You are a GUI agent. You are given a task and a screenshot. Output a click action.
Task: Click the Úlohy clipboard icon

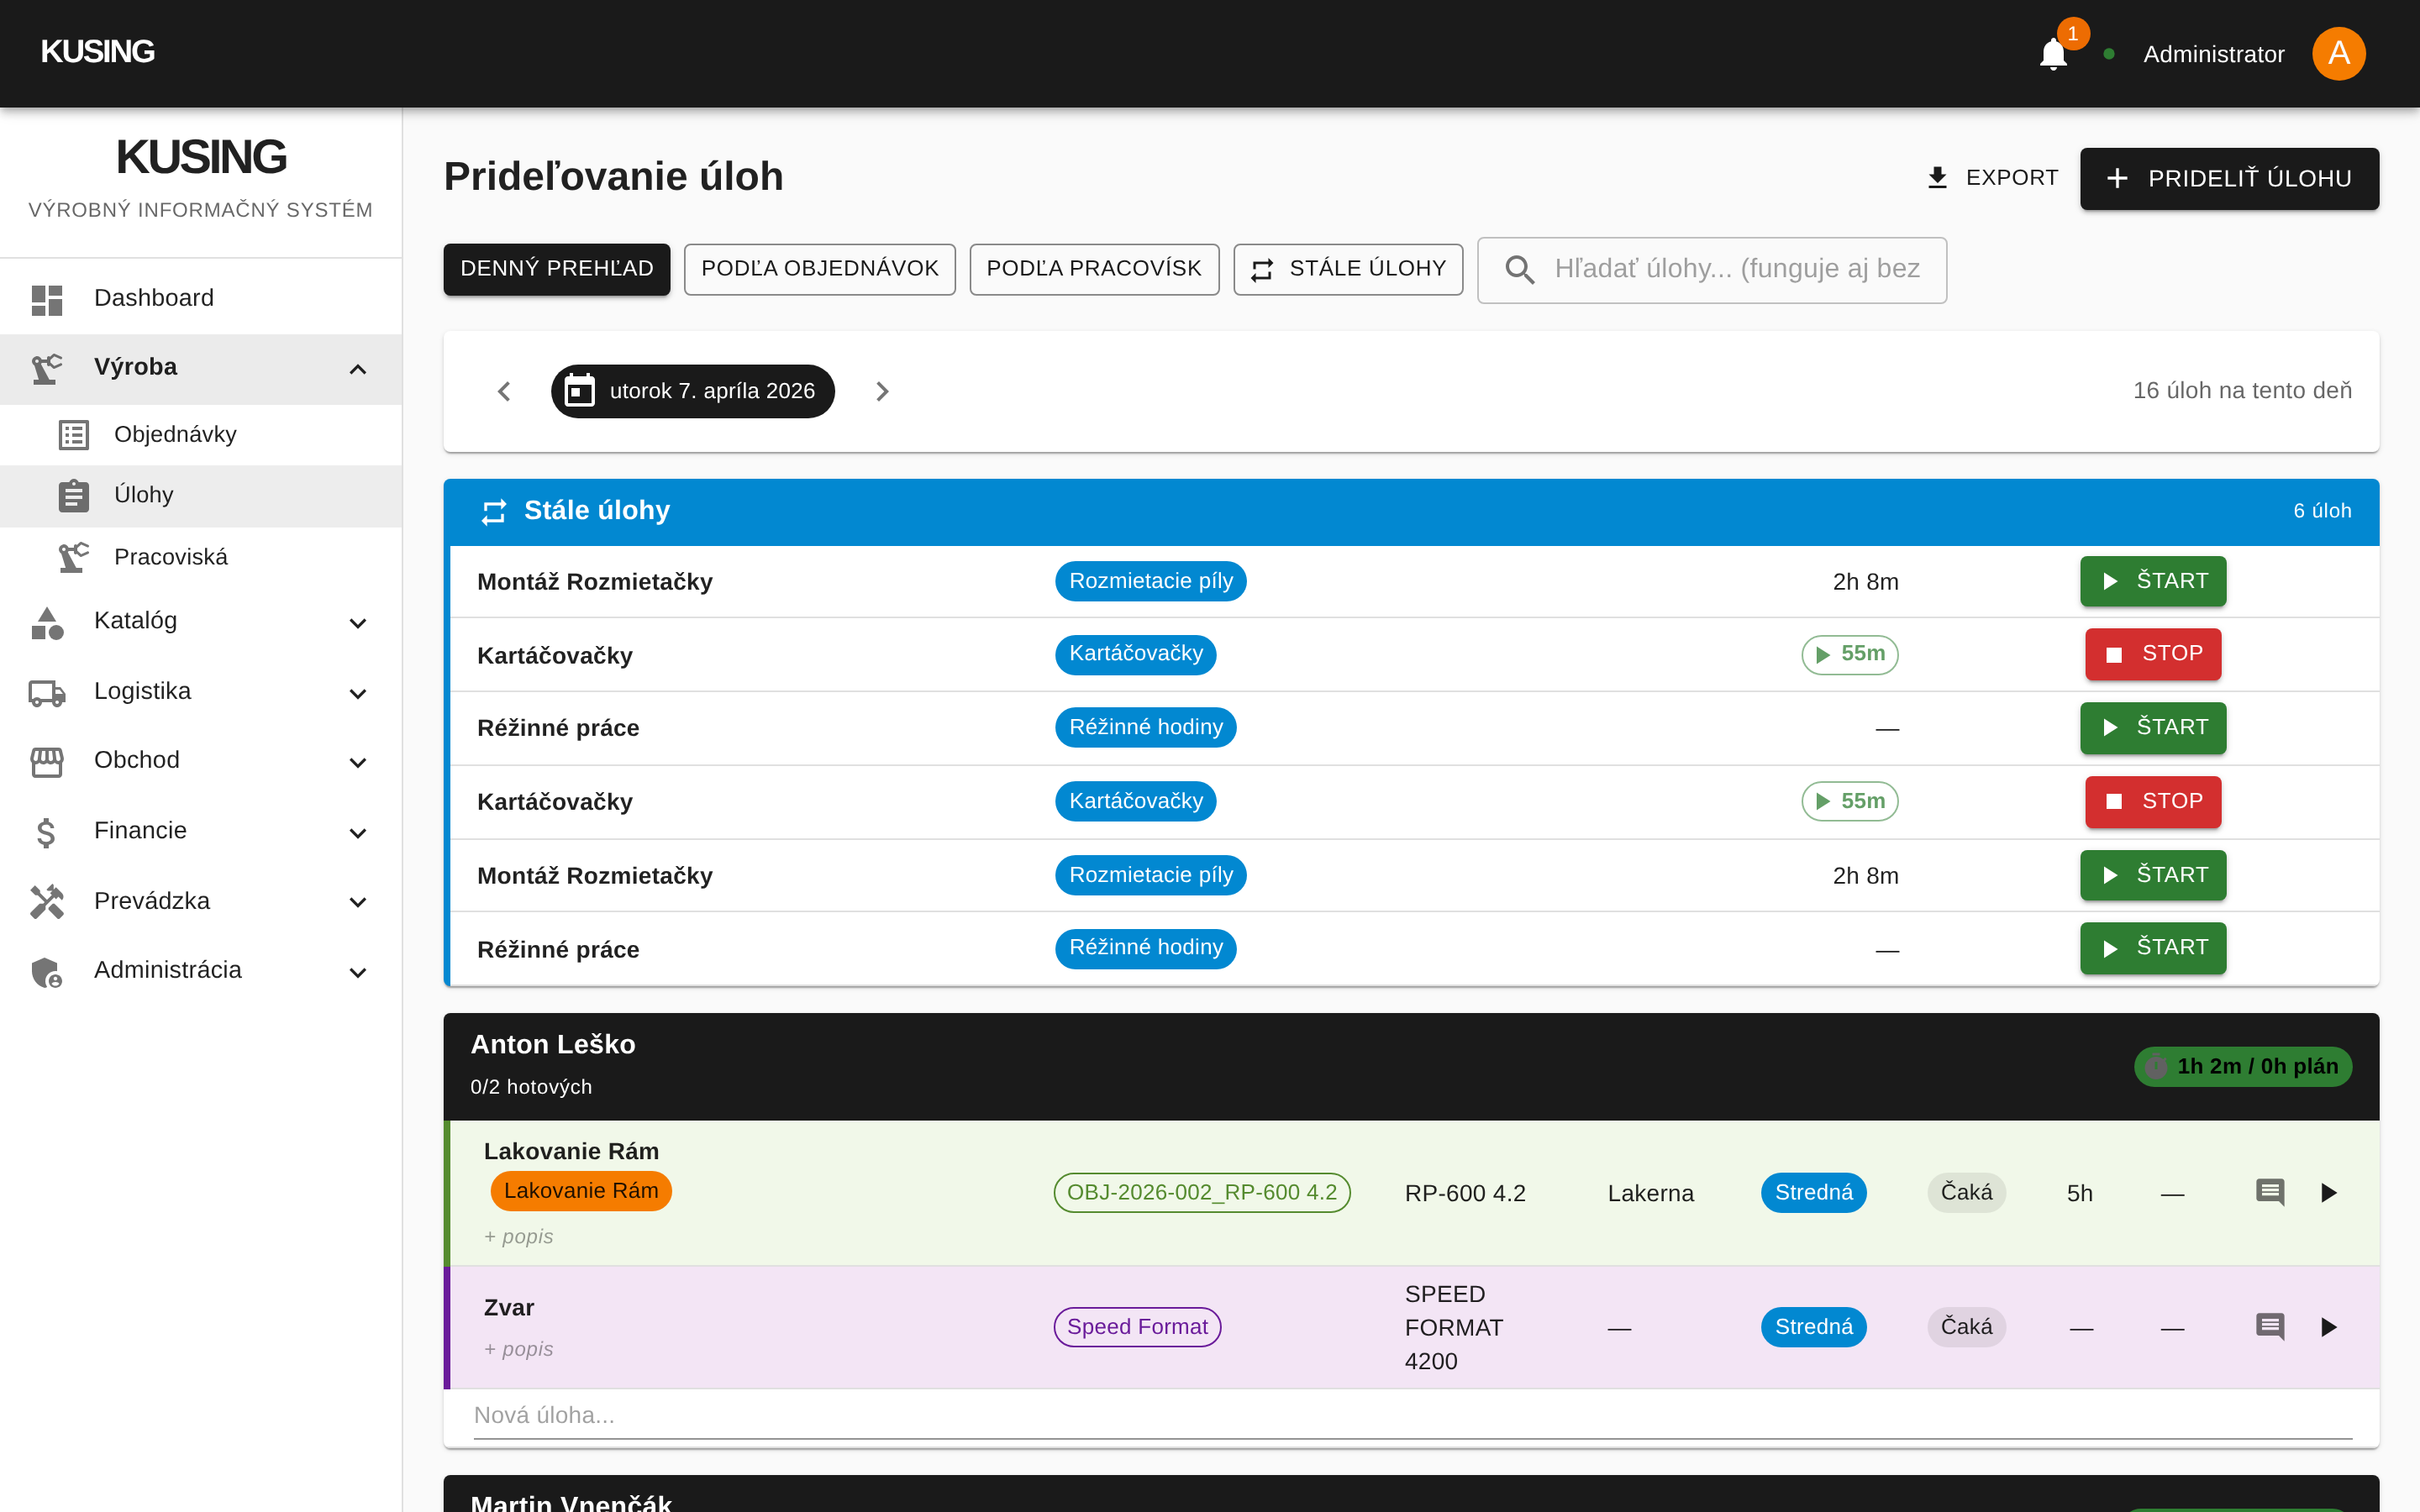tap(74, 495)
